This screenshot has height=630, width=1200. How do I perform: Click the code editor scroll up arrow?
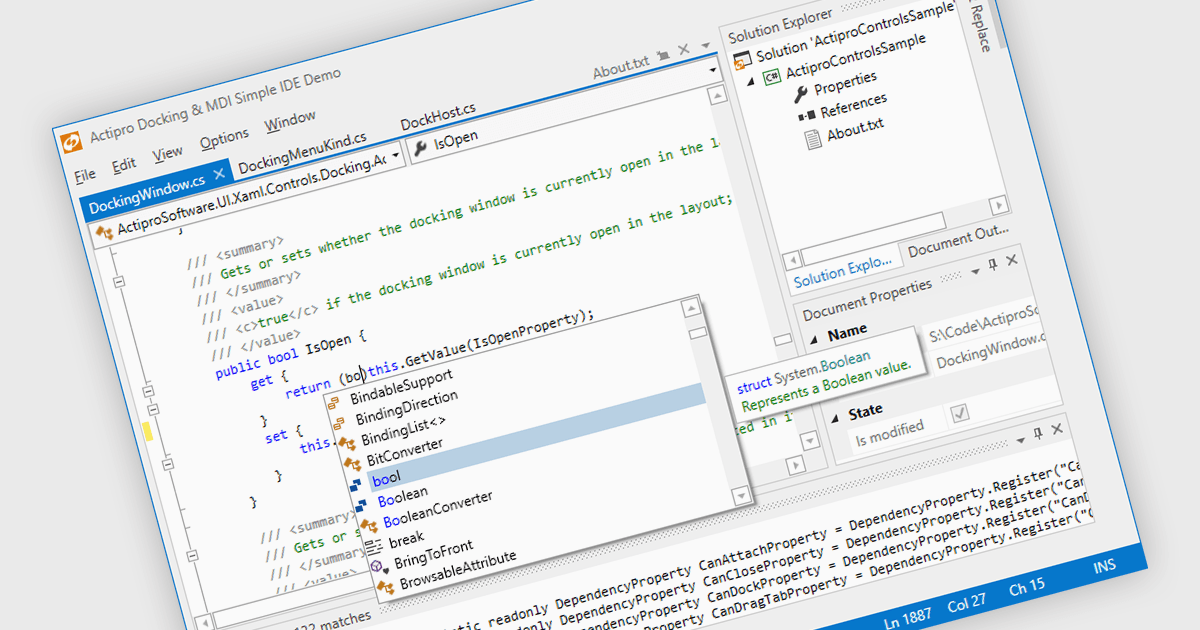point(717,96)
